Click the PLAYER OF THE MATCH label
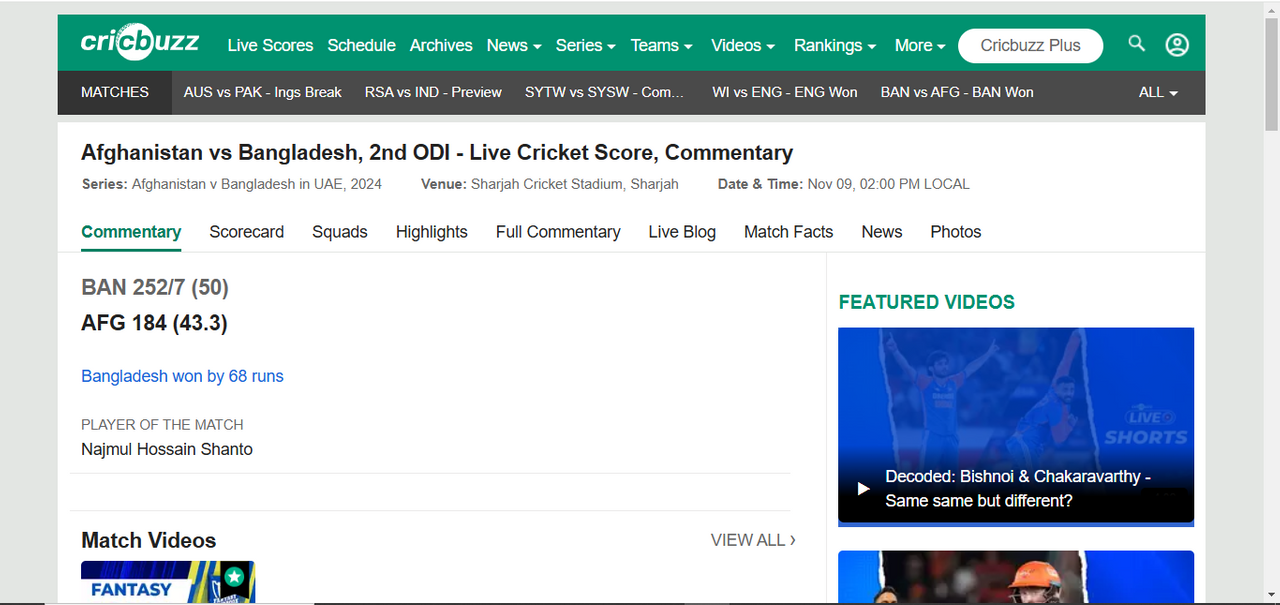Screen dimensions: 1280x605 162,425
